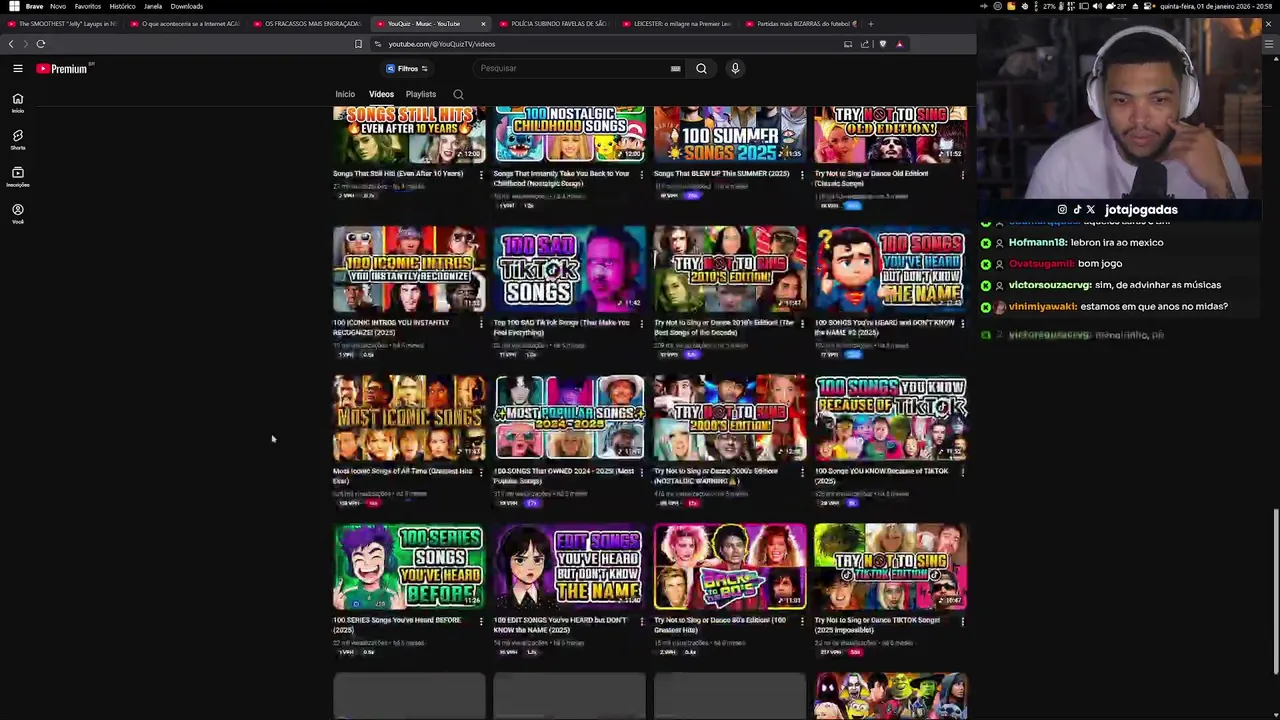Open the on-screen keyboard in search box
1280x720 pixels.
point(675,68)
